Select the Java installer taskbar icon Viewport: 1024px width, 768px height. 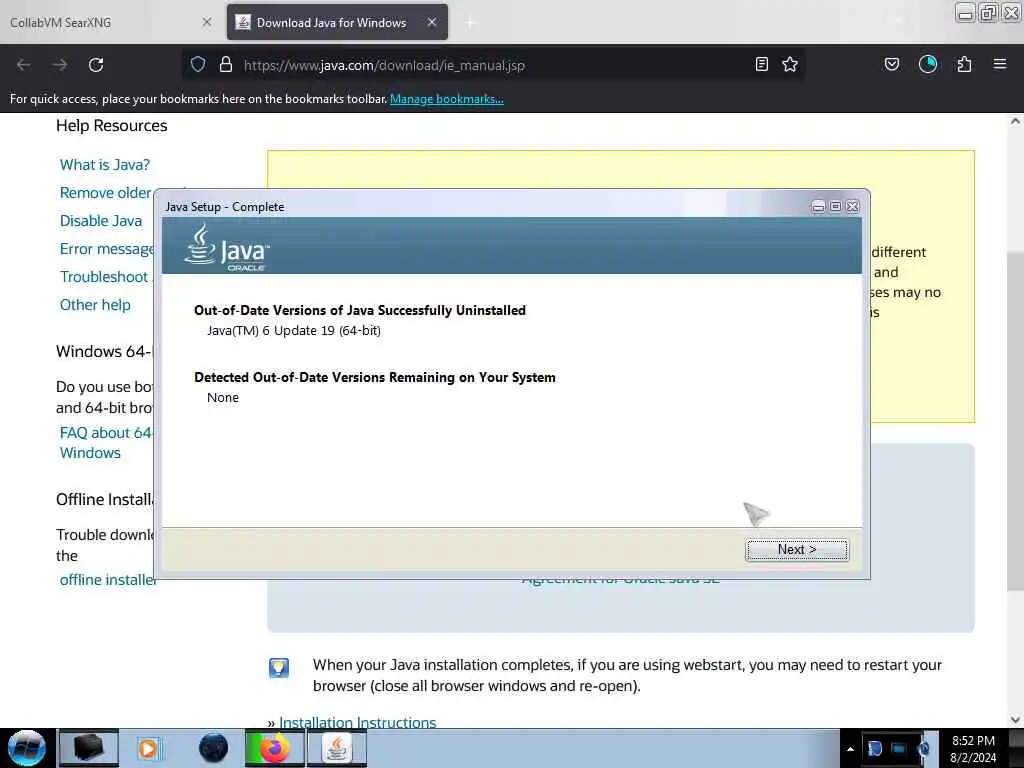[337, 748]
